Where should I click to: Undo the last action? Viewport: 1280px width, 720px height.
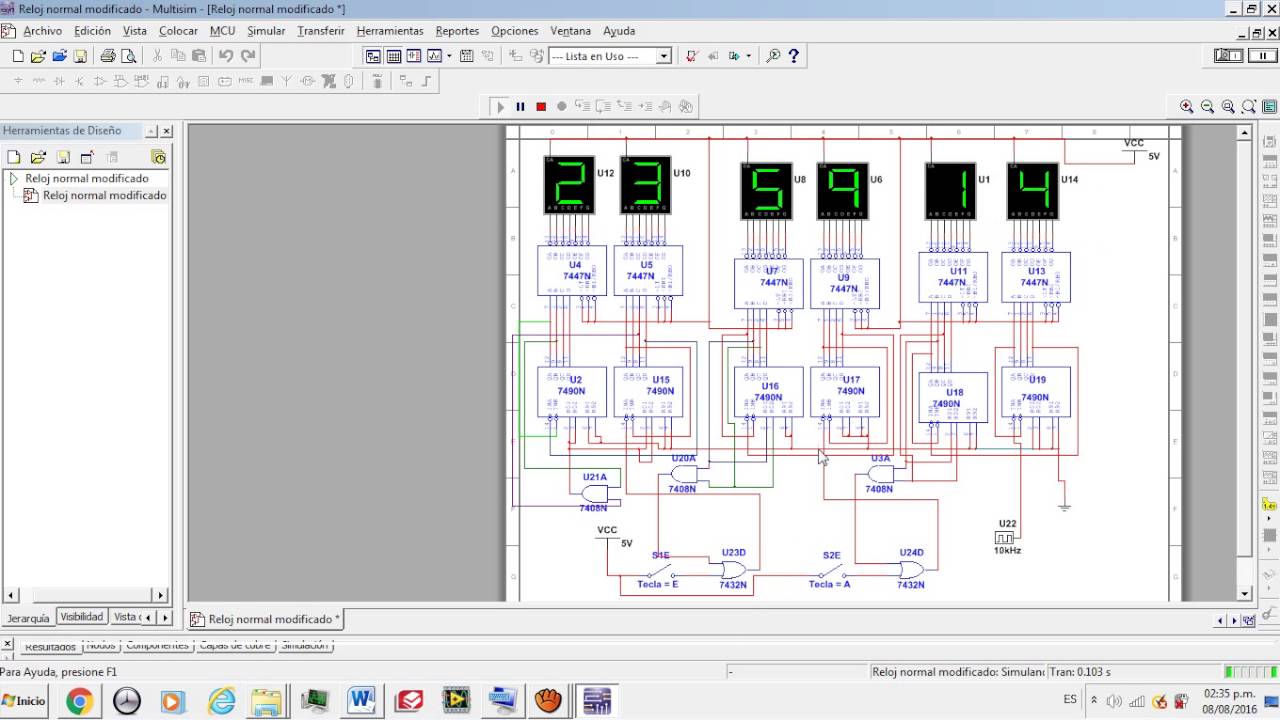226,56
